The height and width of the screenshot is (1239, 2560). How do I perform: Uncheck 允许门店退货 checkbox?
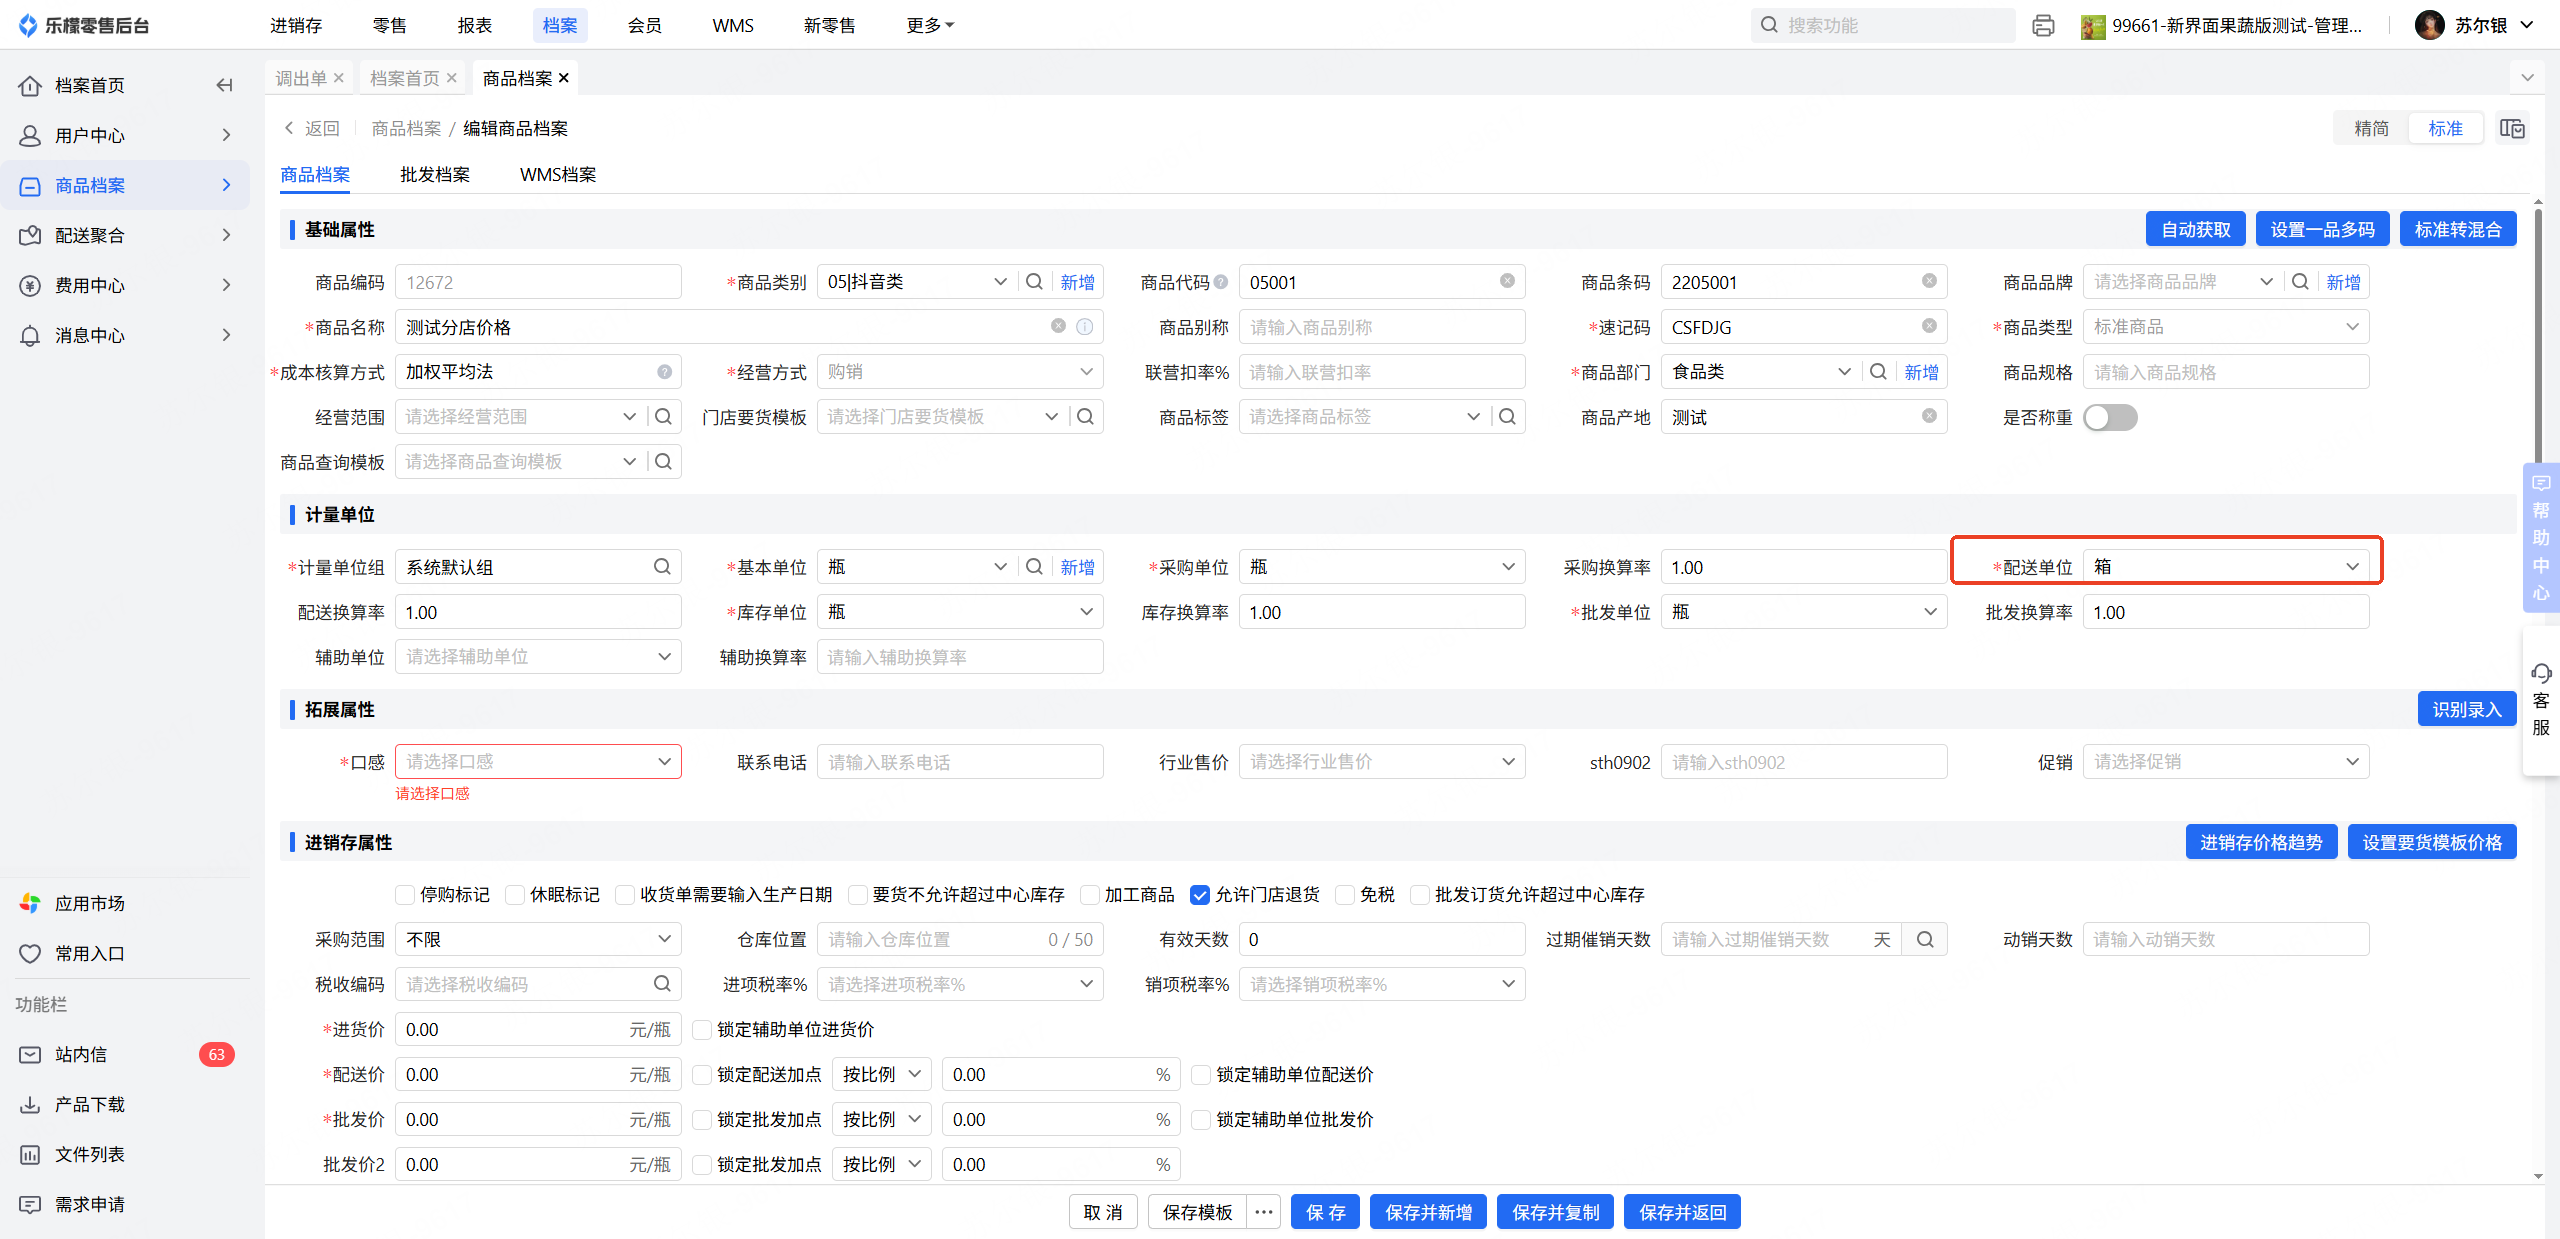click(x=1200, y=894)
